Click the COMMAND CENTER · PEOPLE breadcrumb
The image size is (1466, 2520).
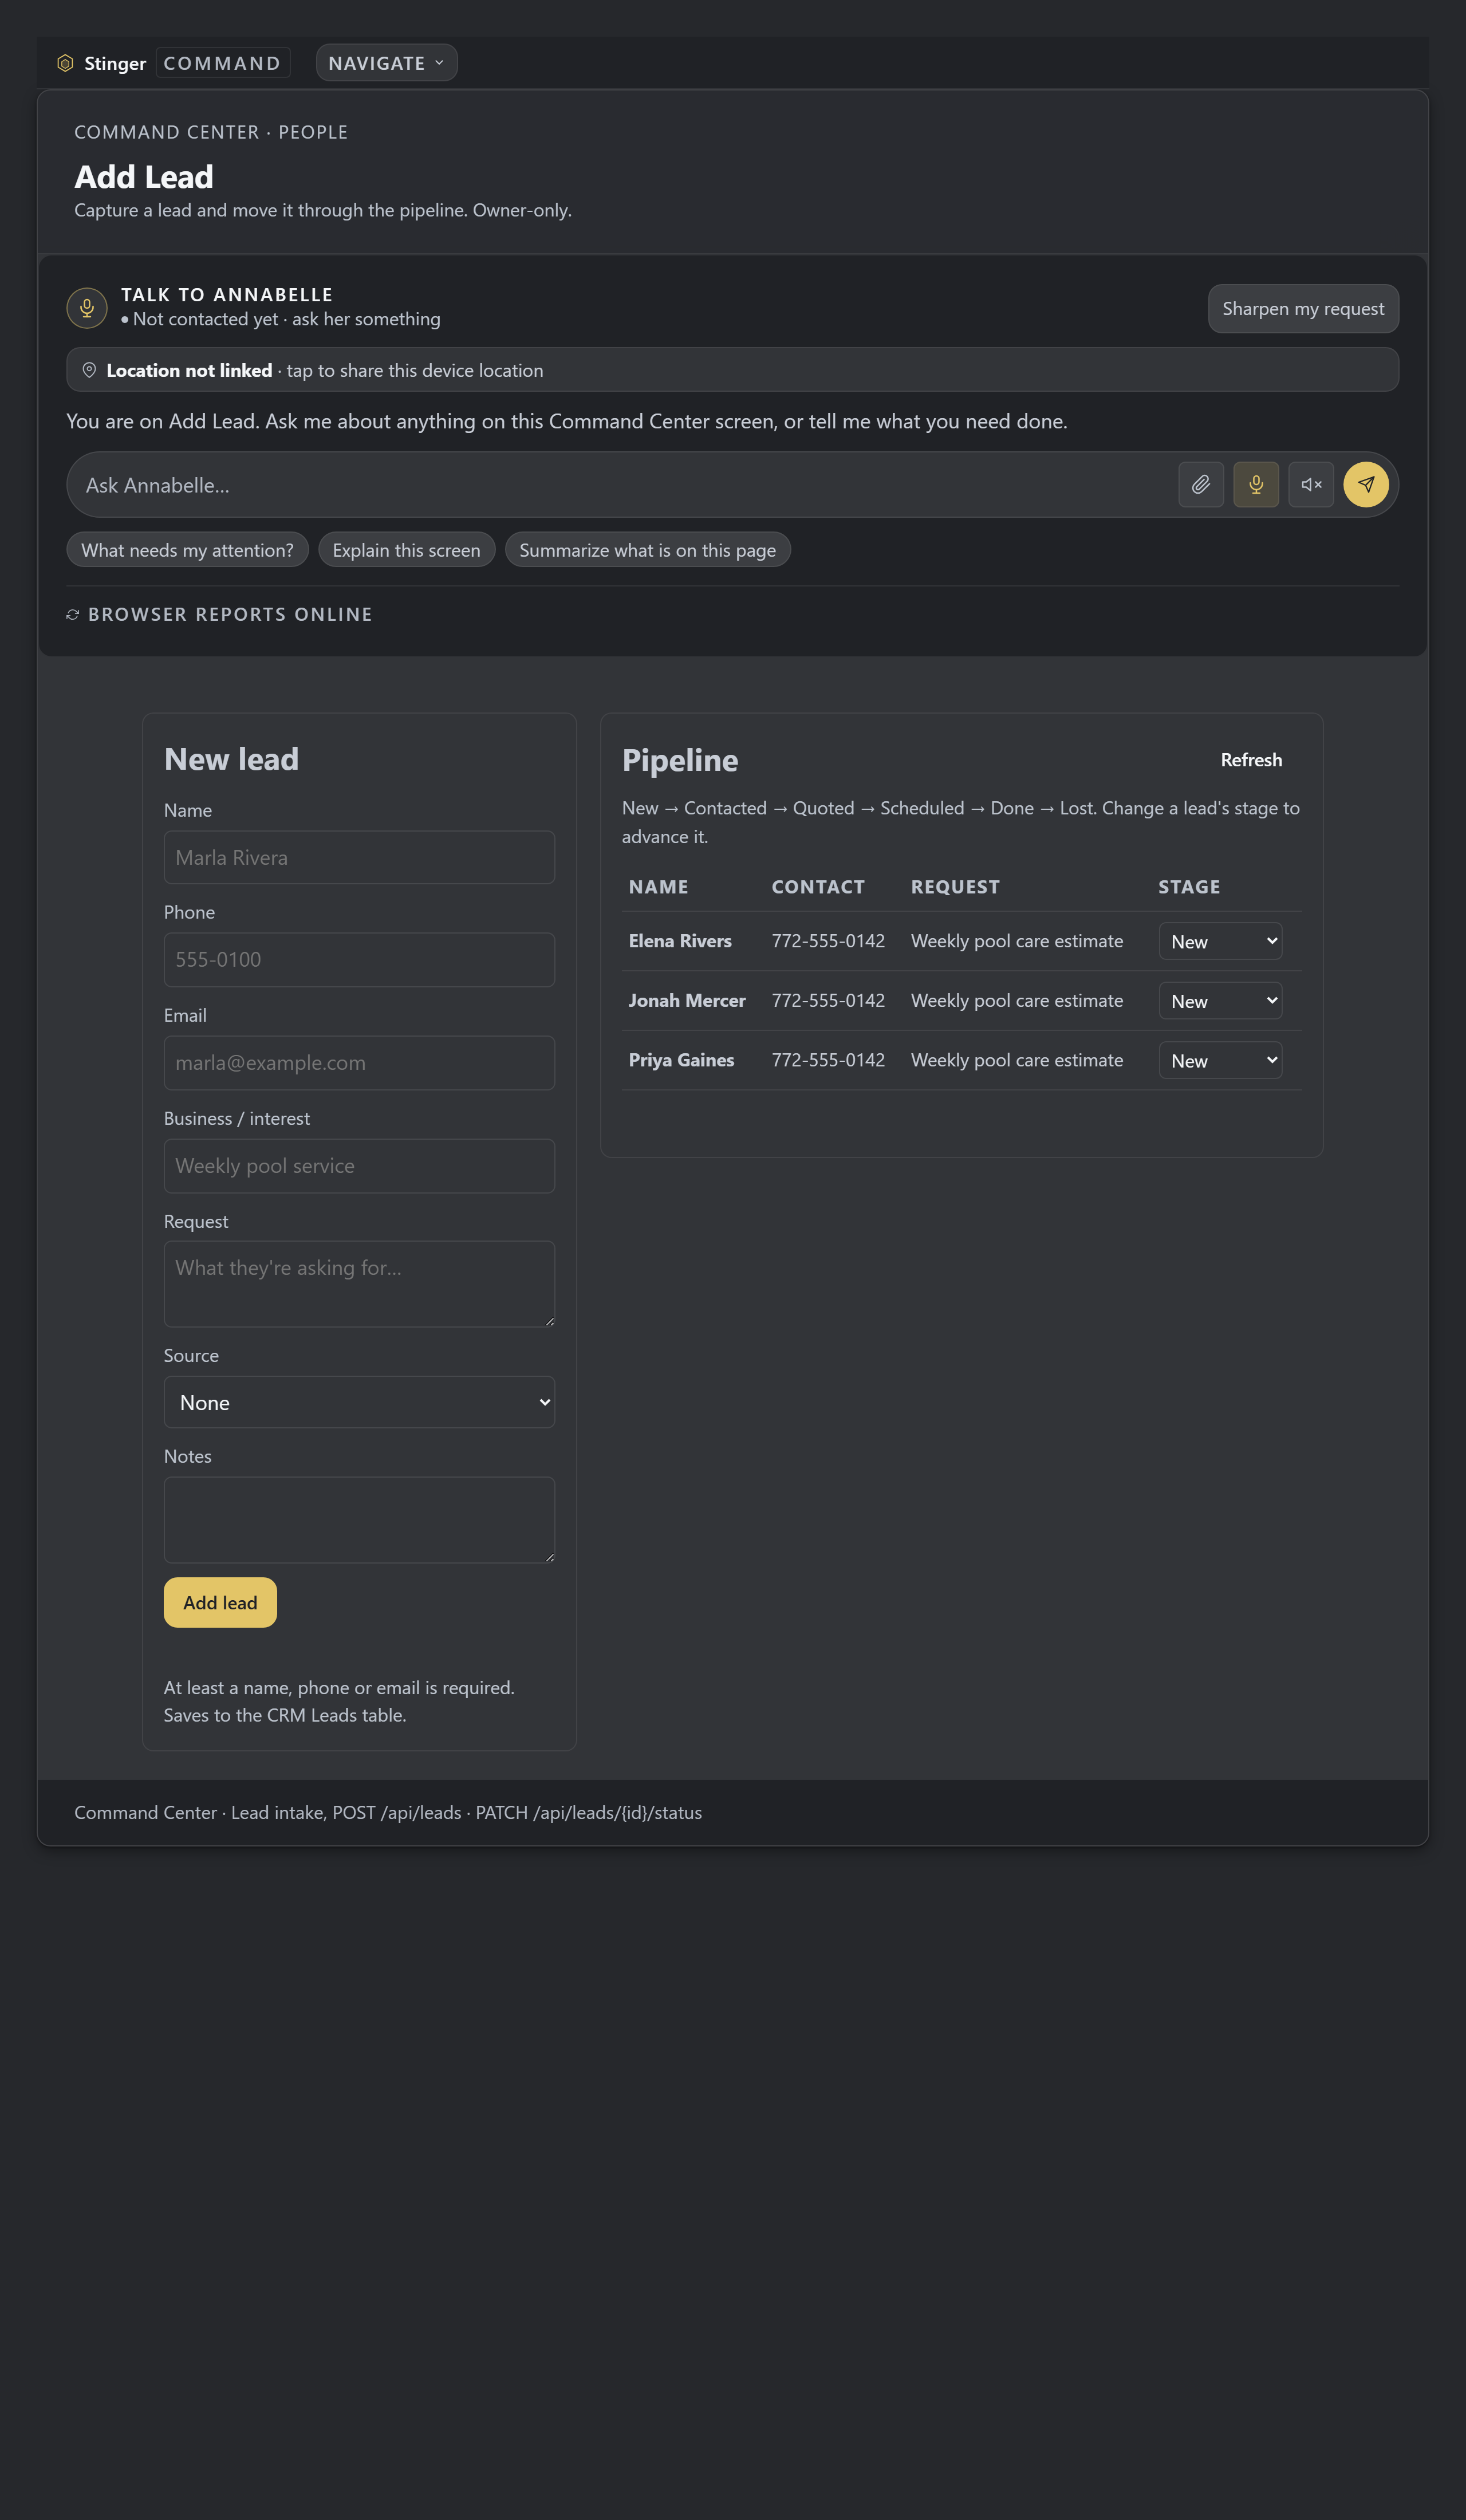coord(211,132)
